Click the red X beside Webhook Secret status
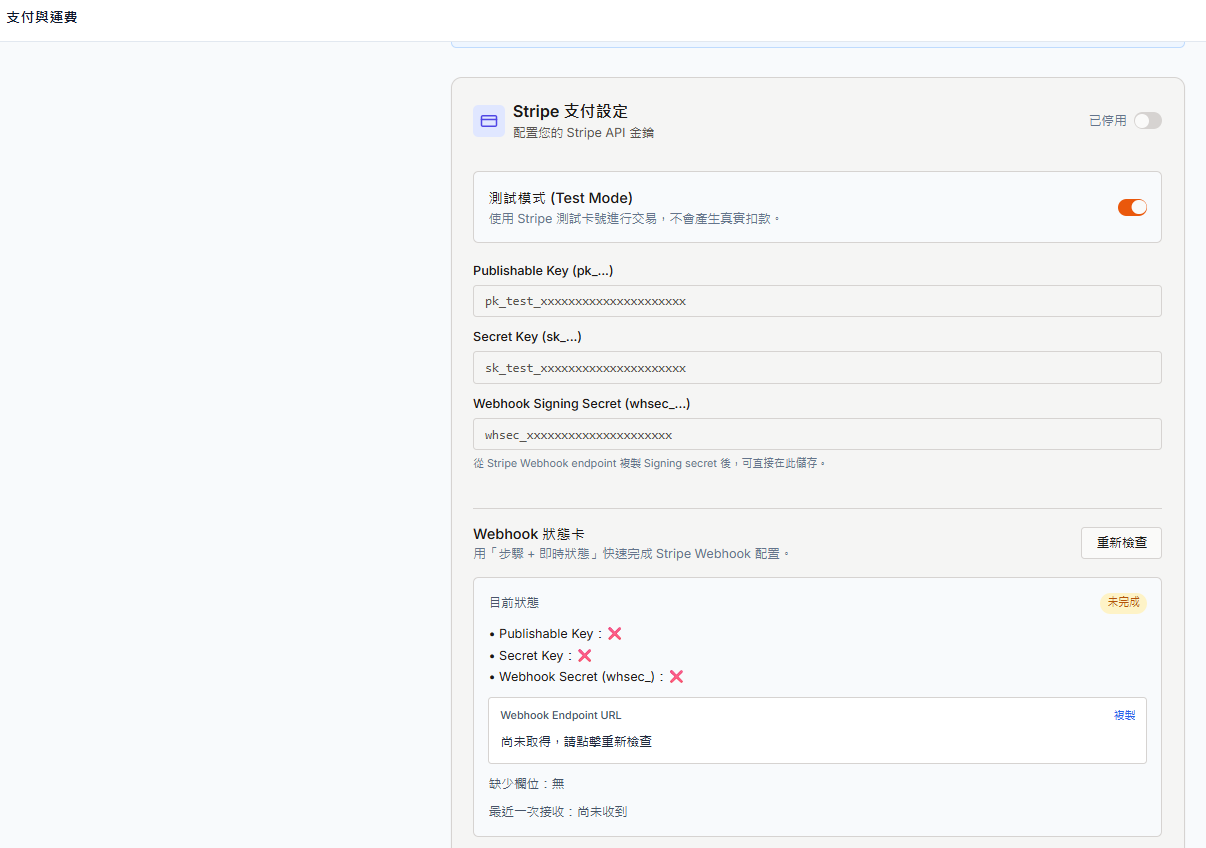This screenshot has width=1206, height=848. pyautogui.click(x=676, y=677)
